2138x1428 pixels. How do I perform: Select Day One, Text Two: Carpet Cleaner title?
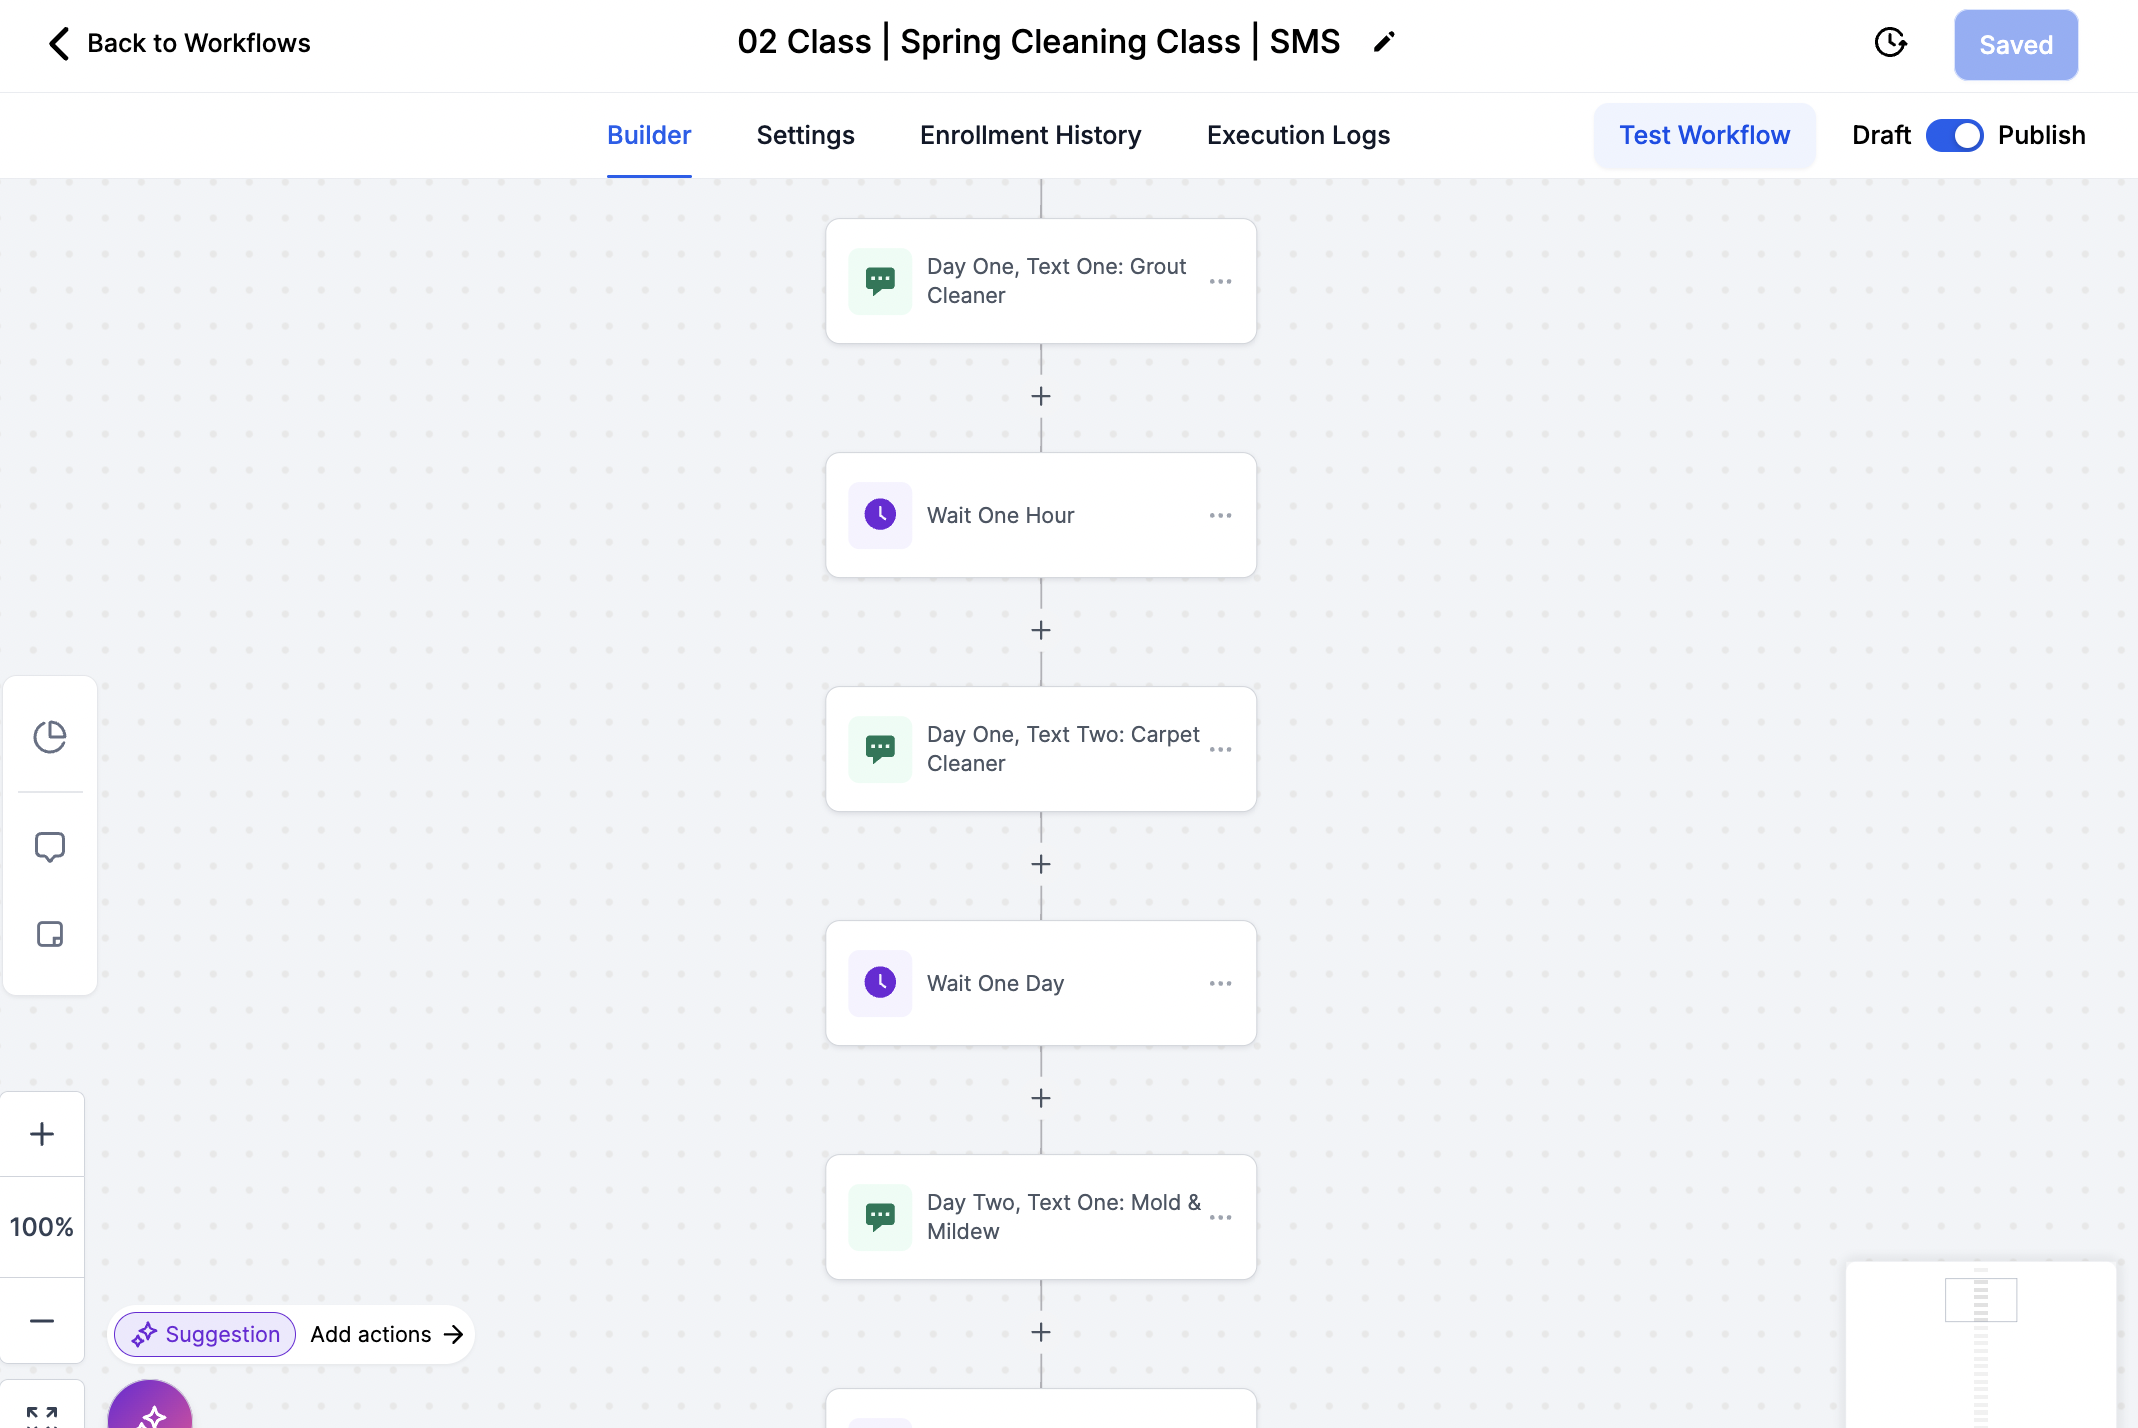tap(1063, 749)
